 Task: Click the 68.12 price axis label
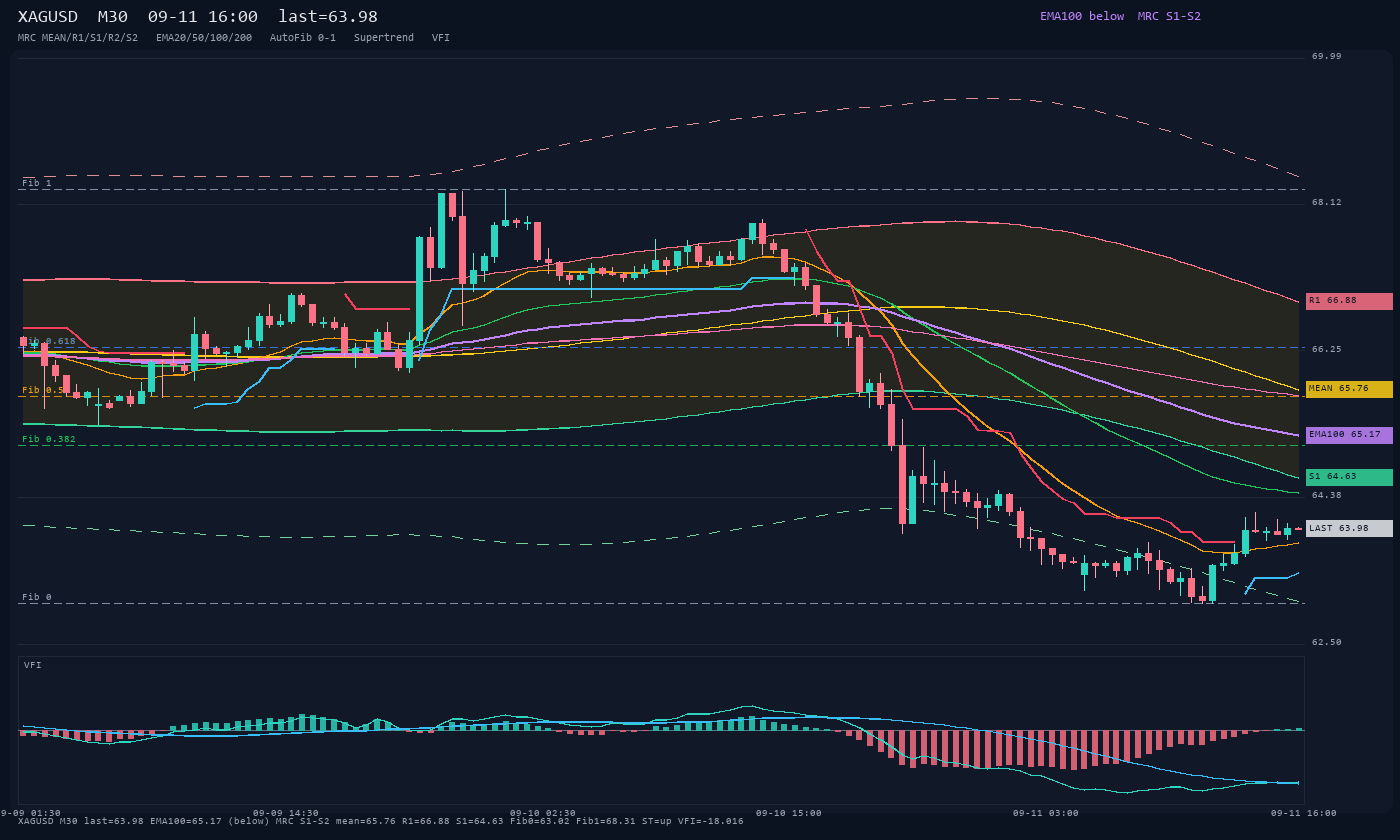click(1327, 202)
